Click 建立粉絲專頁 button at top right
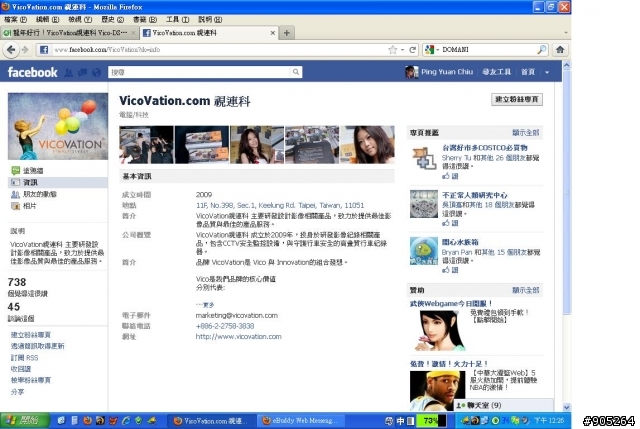Image resolution: width=640 pixels, height=429 pixels. (x=517, y=99)
